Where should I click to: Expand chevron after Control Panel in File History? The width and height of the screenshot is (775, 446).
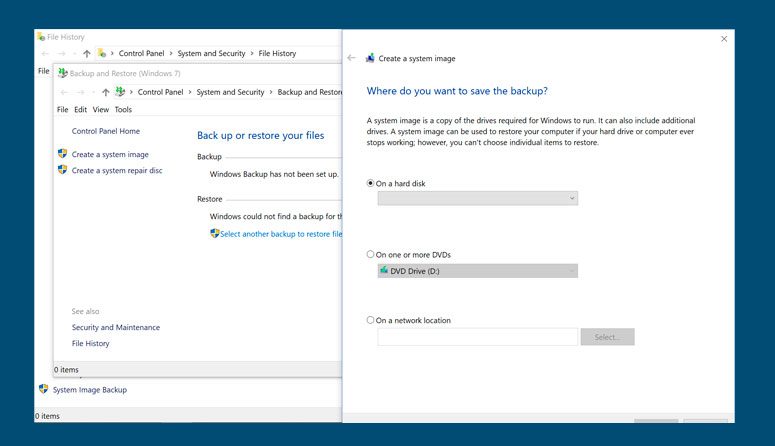171,53
